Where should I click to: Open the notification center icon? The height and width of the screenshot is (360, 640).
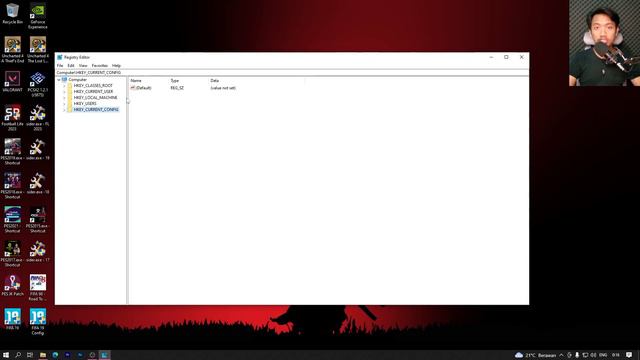(x=629, y=355)
